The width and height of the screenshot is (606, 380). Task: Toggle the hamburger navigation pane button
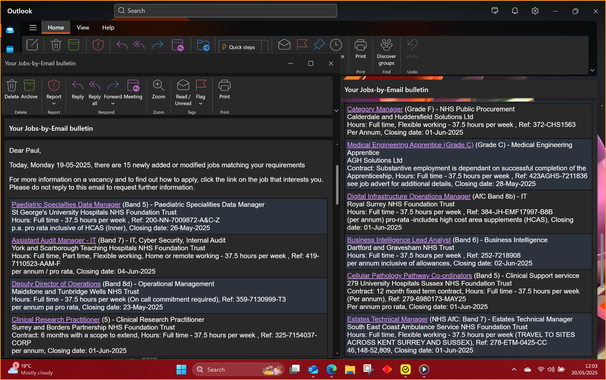[x=33, y=27]
